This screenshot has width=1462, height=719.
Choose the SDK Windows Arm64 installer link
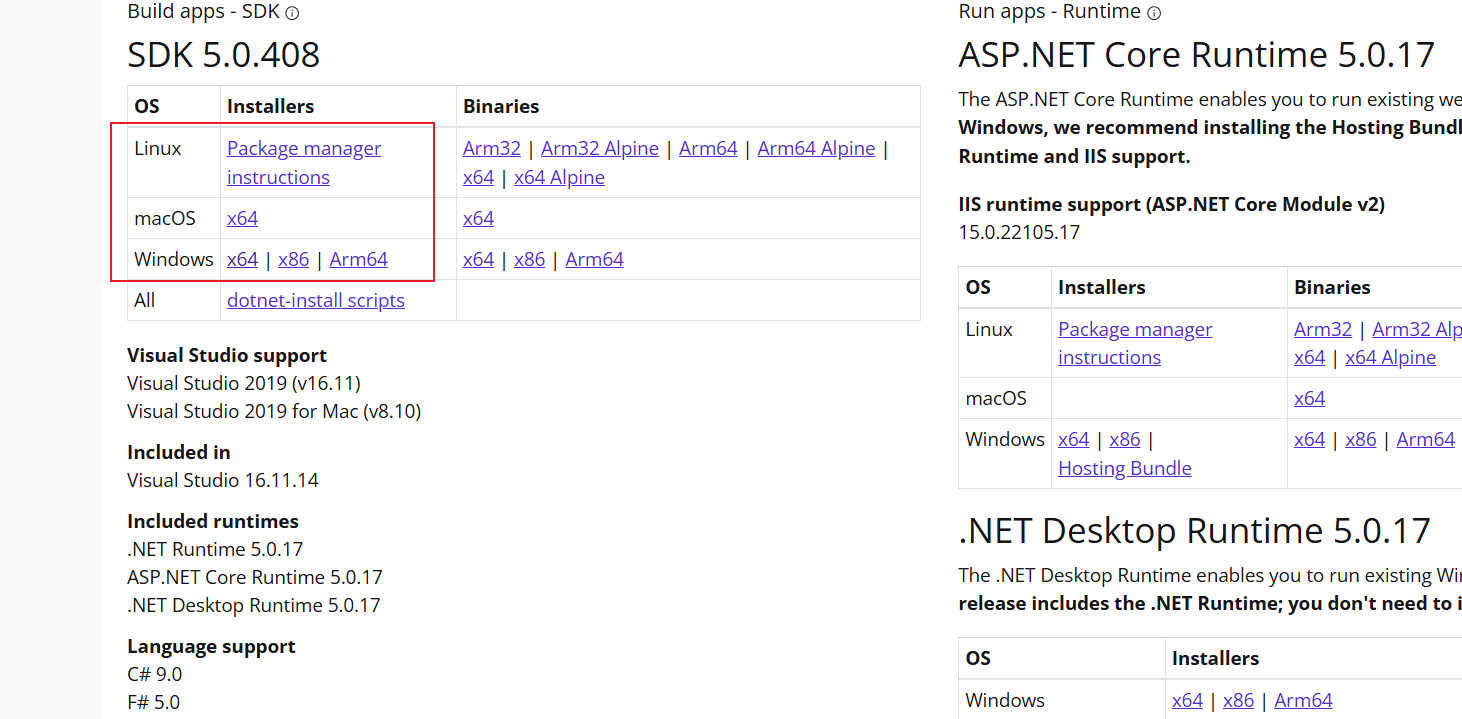(358, 259)
